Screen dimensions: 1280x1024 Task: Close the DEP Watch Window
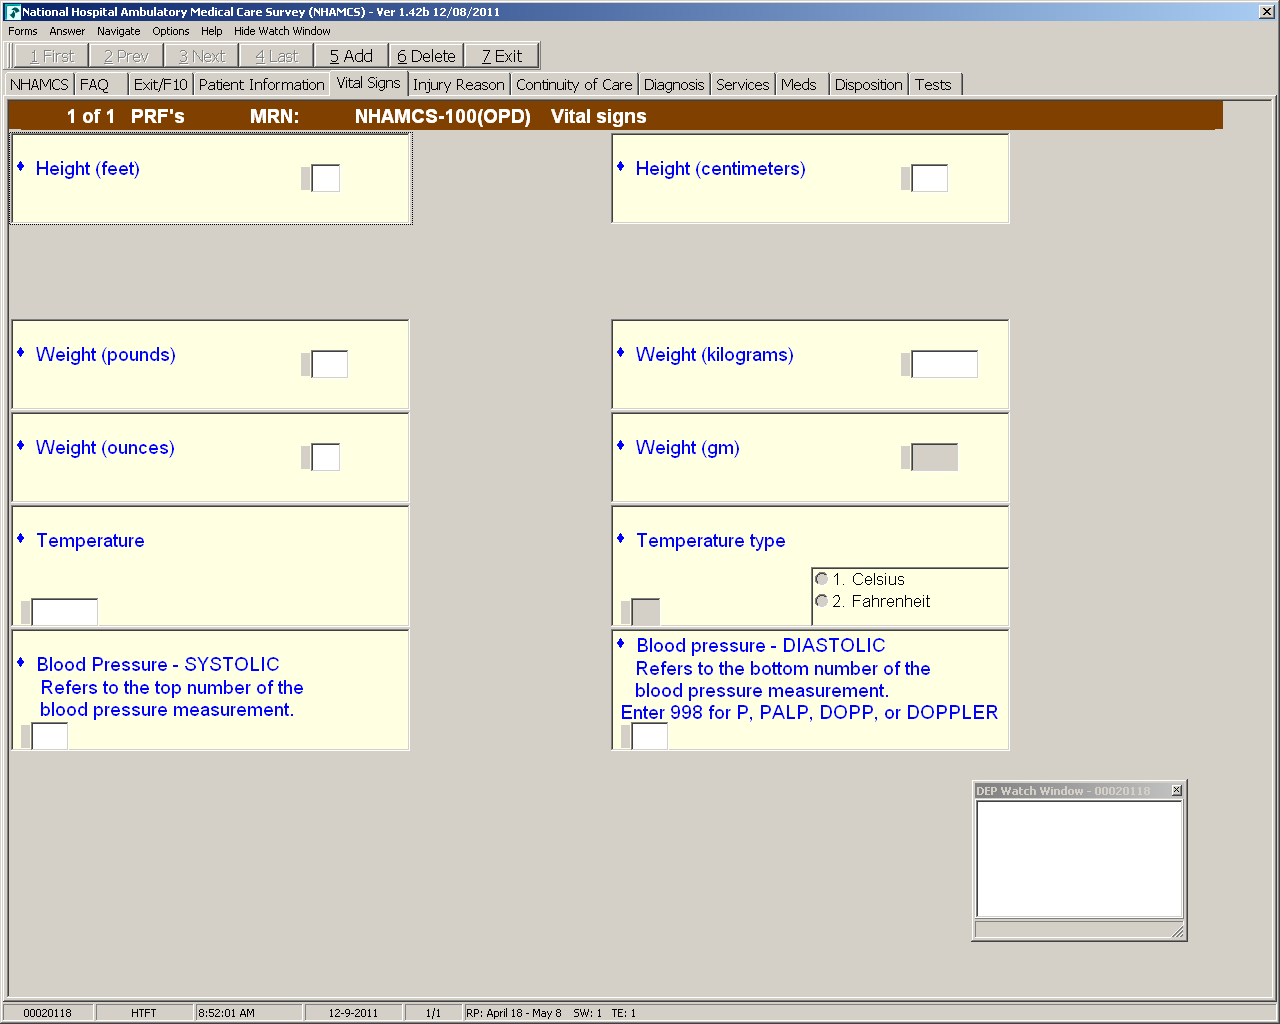click(x=1177, y=791)
